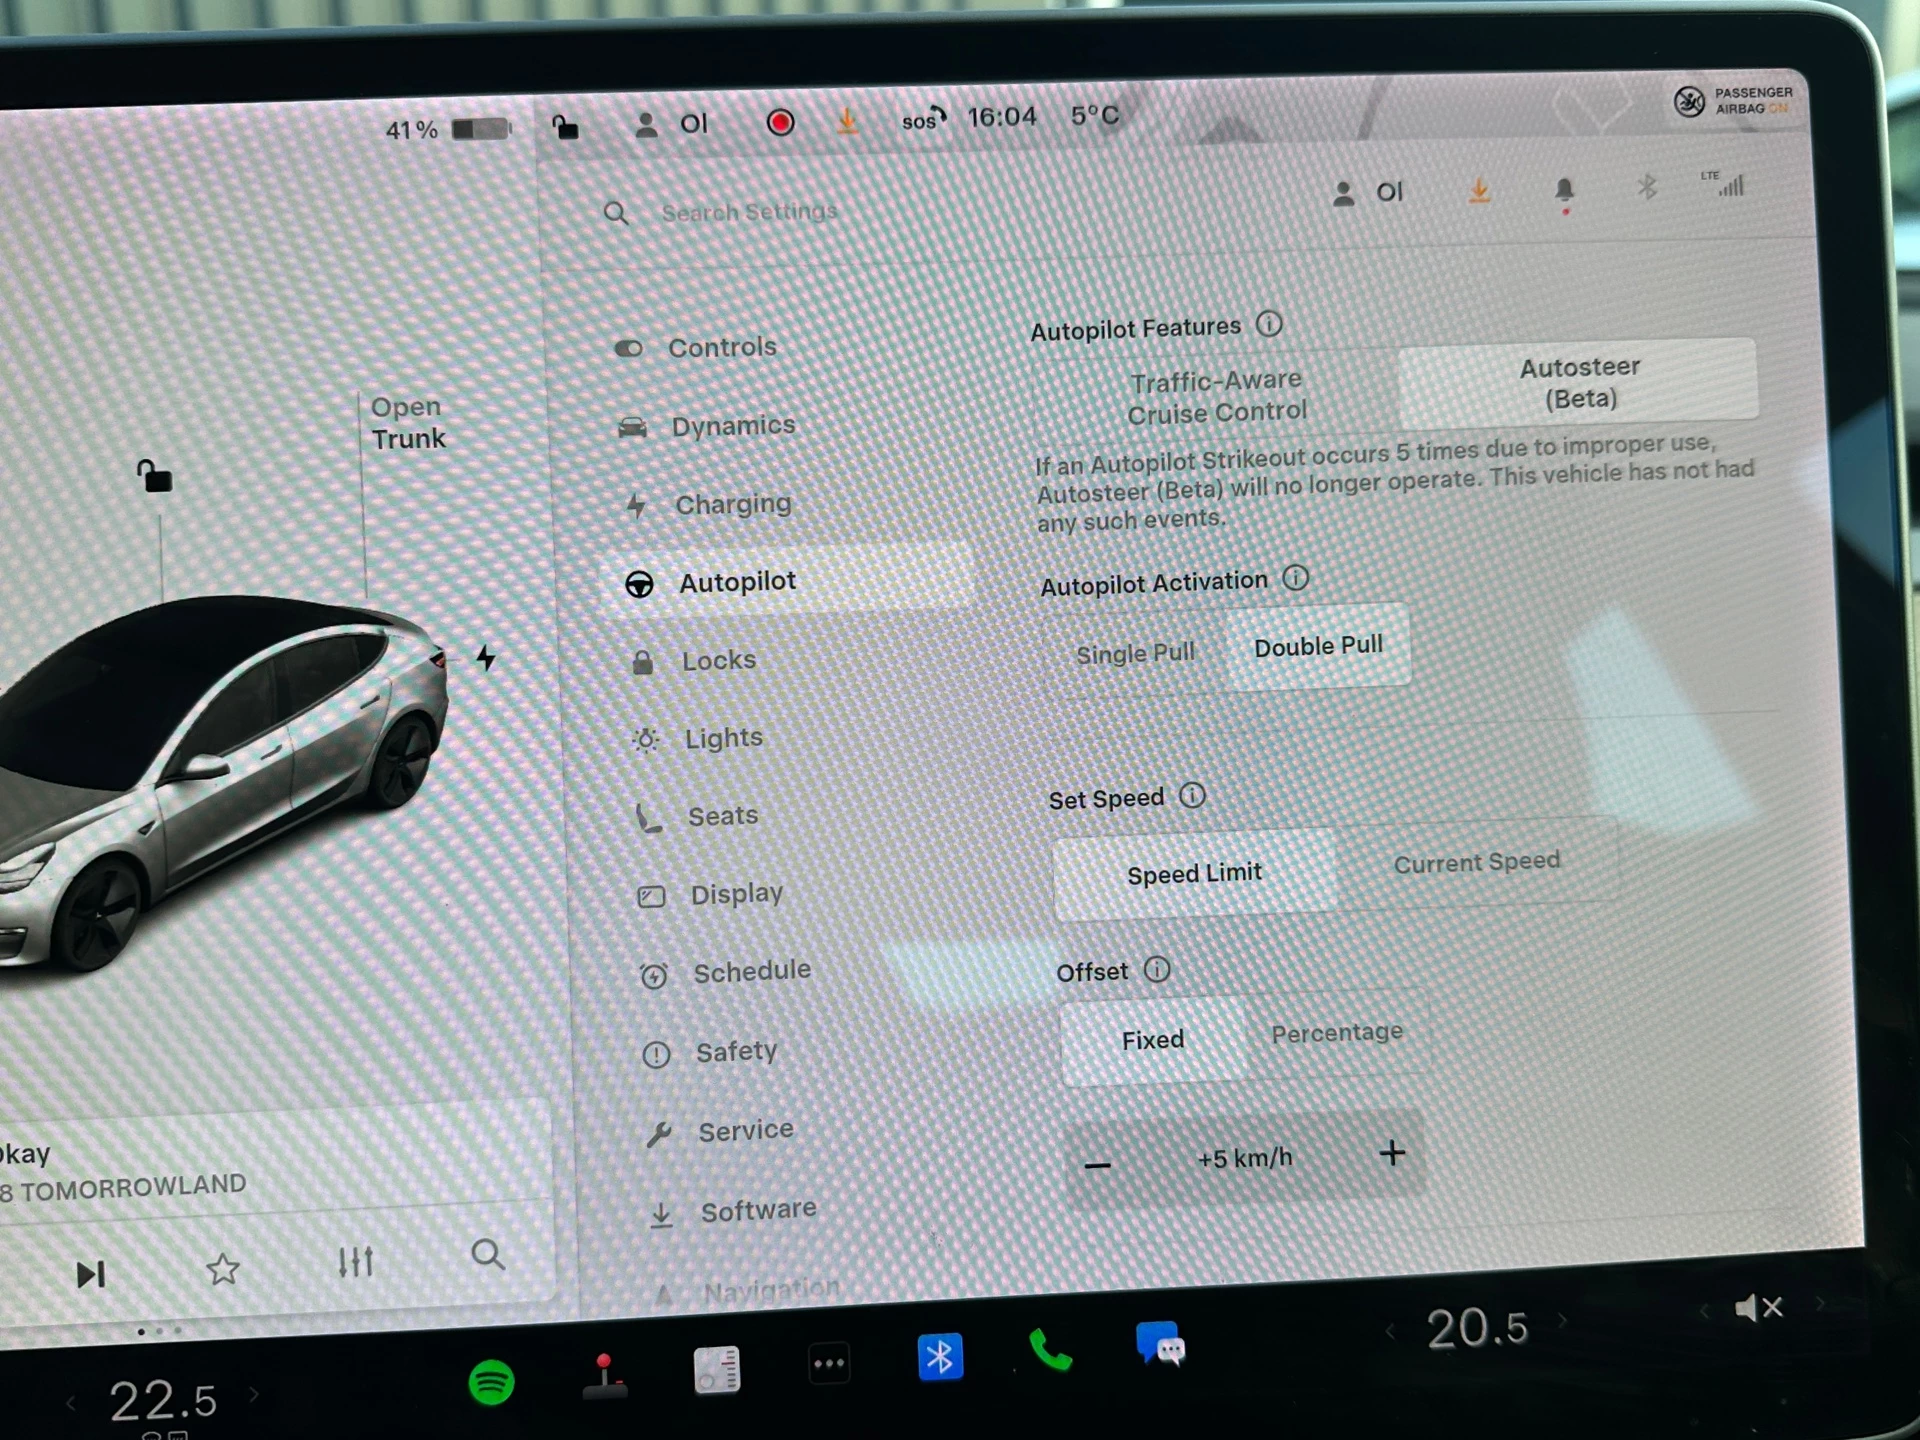The height and width of the screenshot is (1440, 1920).
Task: Open the Service settings menu
Action: [x=744, y=1129]
